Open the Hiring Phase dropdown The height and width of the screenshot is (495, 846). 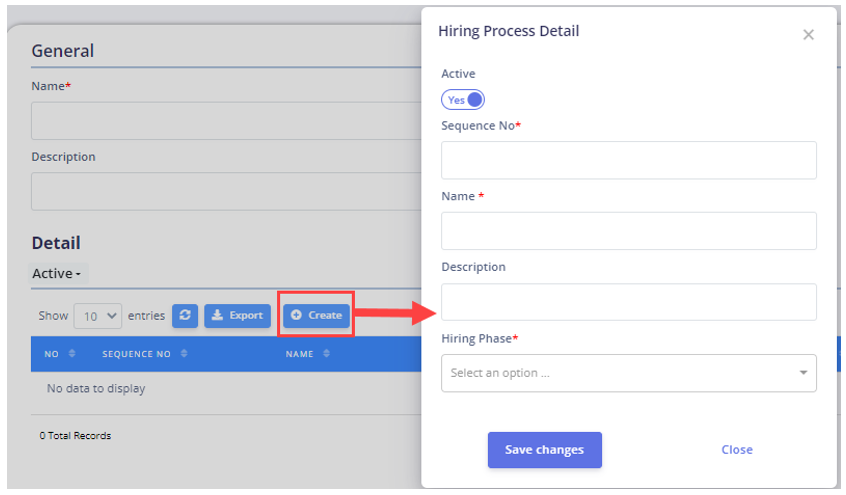coord(629,373)
